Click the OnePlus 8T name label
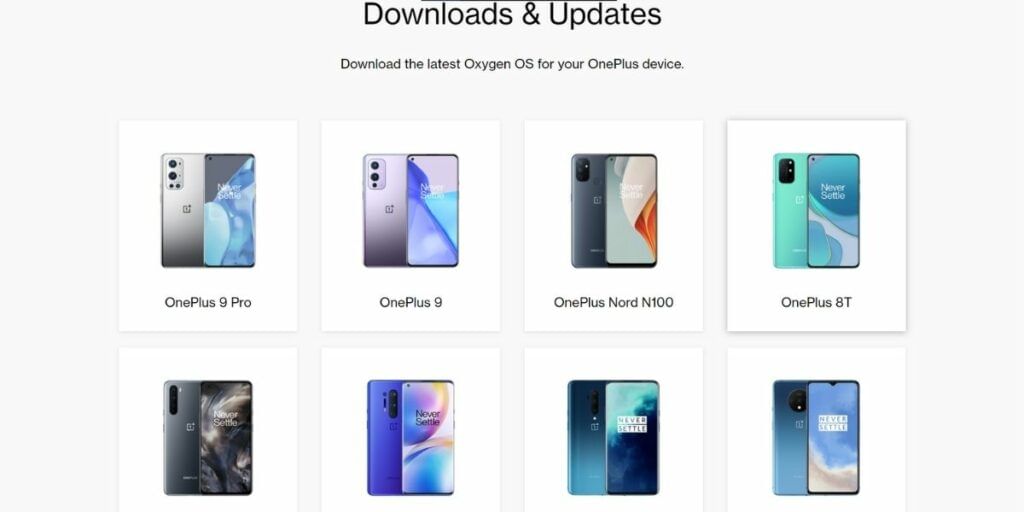 pyautogui.click(x=816, y=302)
